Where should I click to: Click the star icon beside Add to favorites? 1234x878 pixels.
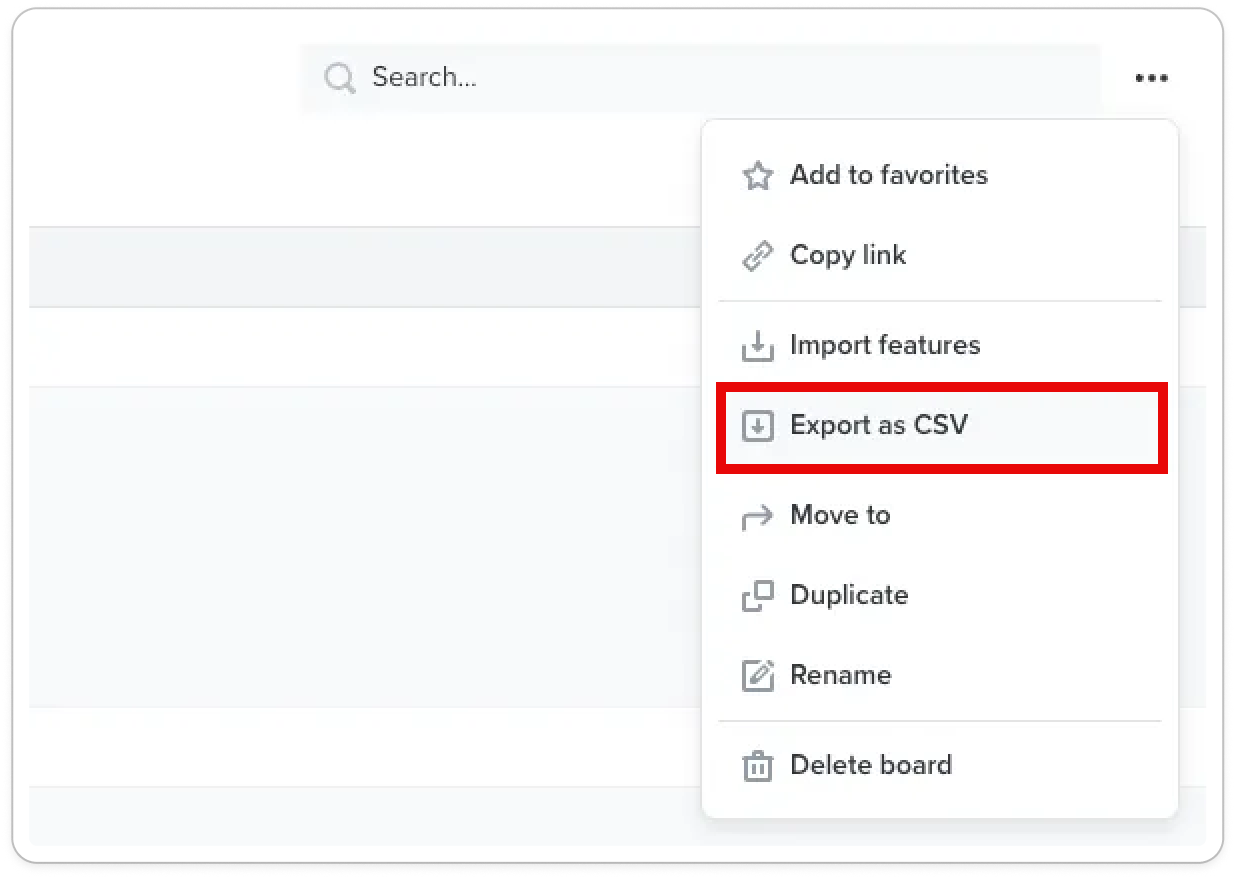pos(757,176)
